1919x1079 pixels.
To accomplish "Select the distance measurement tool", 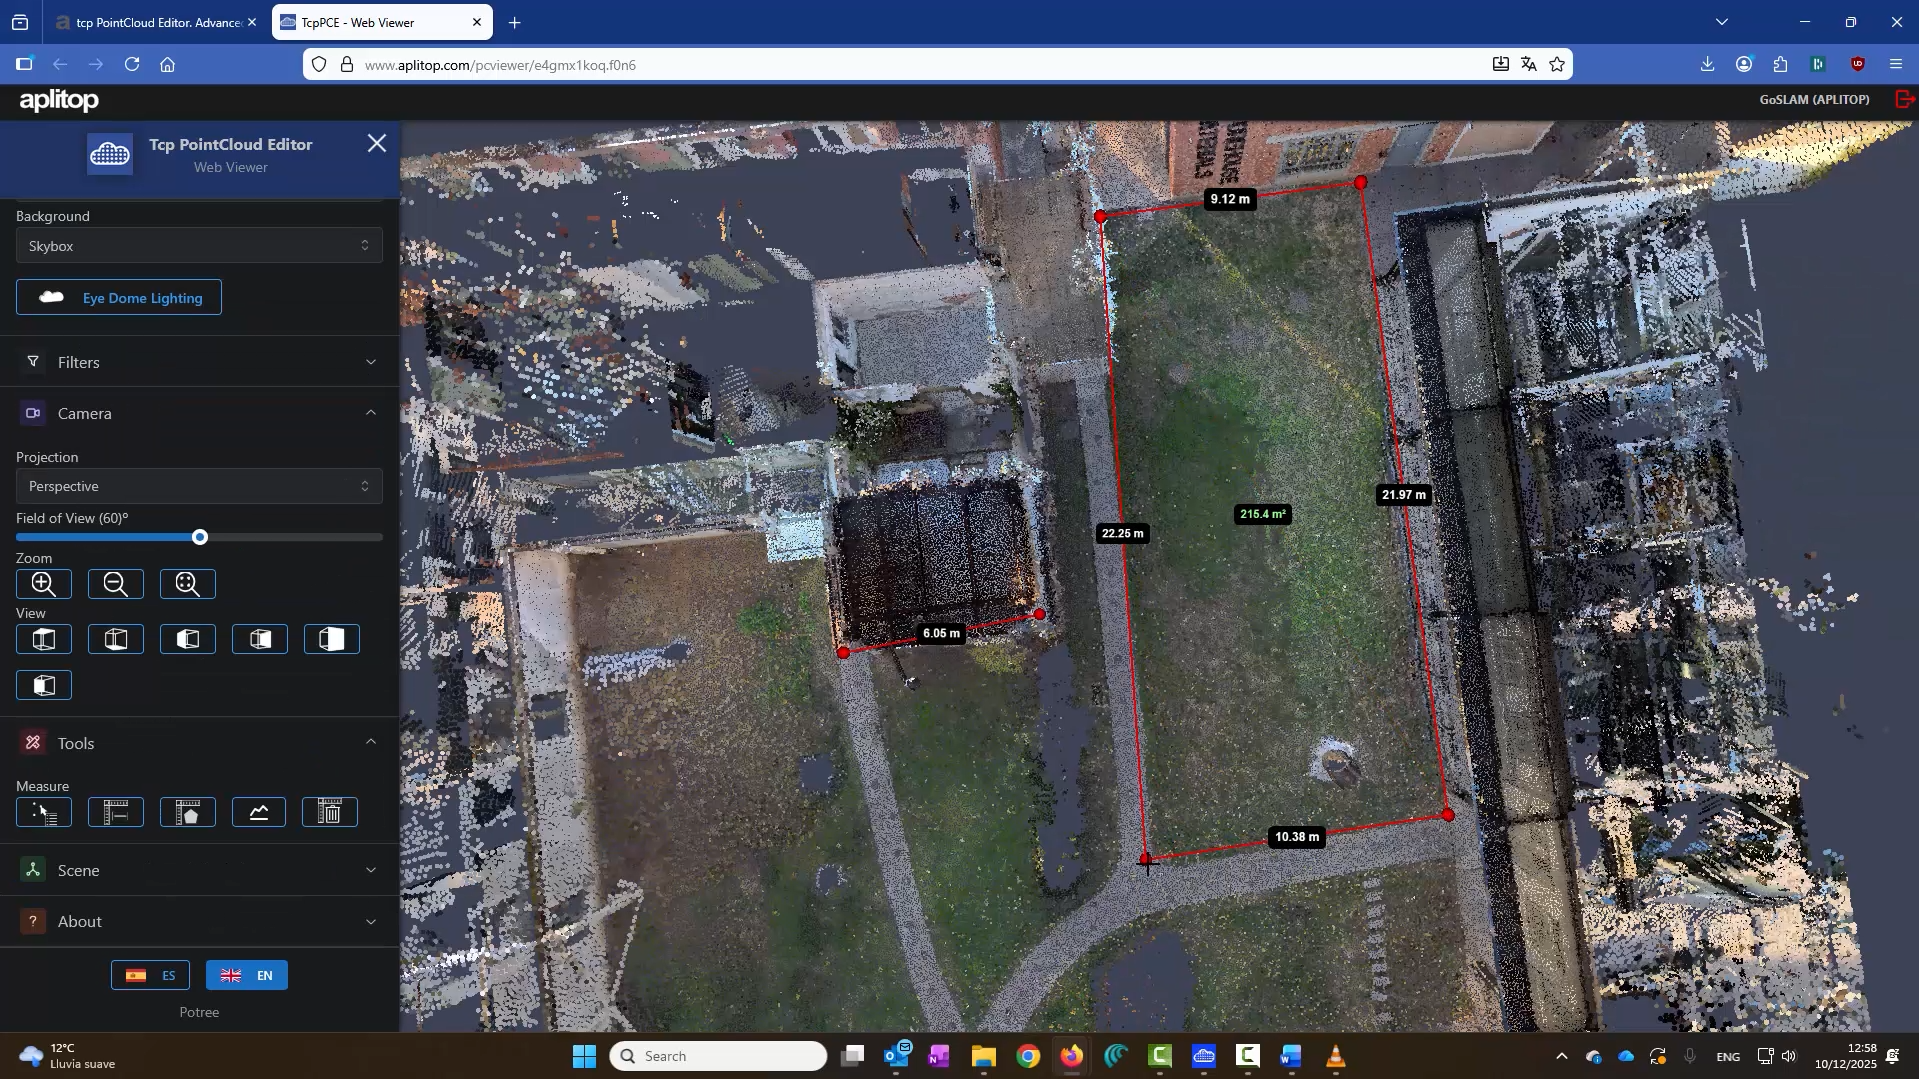I will [115, 812].
